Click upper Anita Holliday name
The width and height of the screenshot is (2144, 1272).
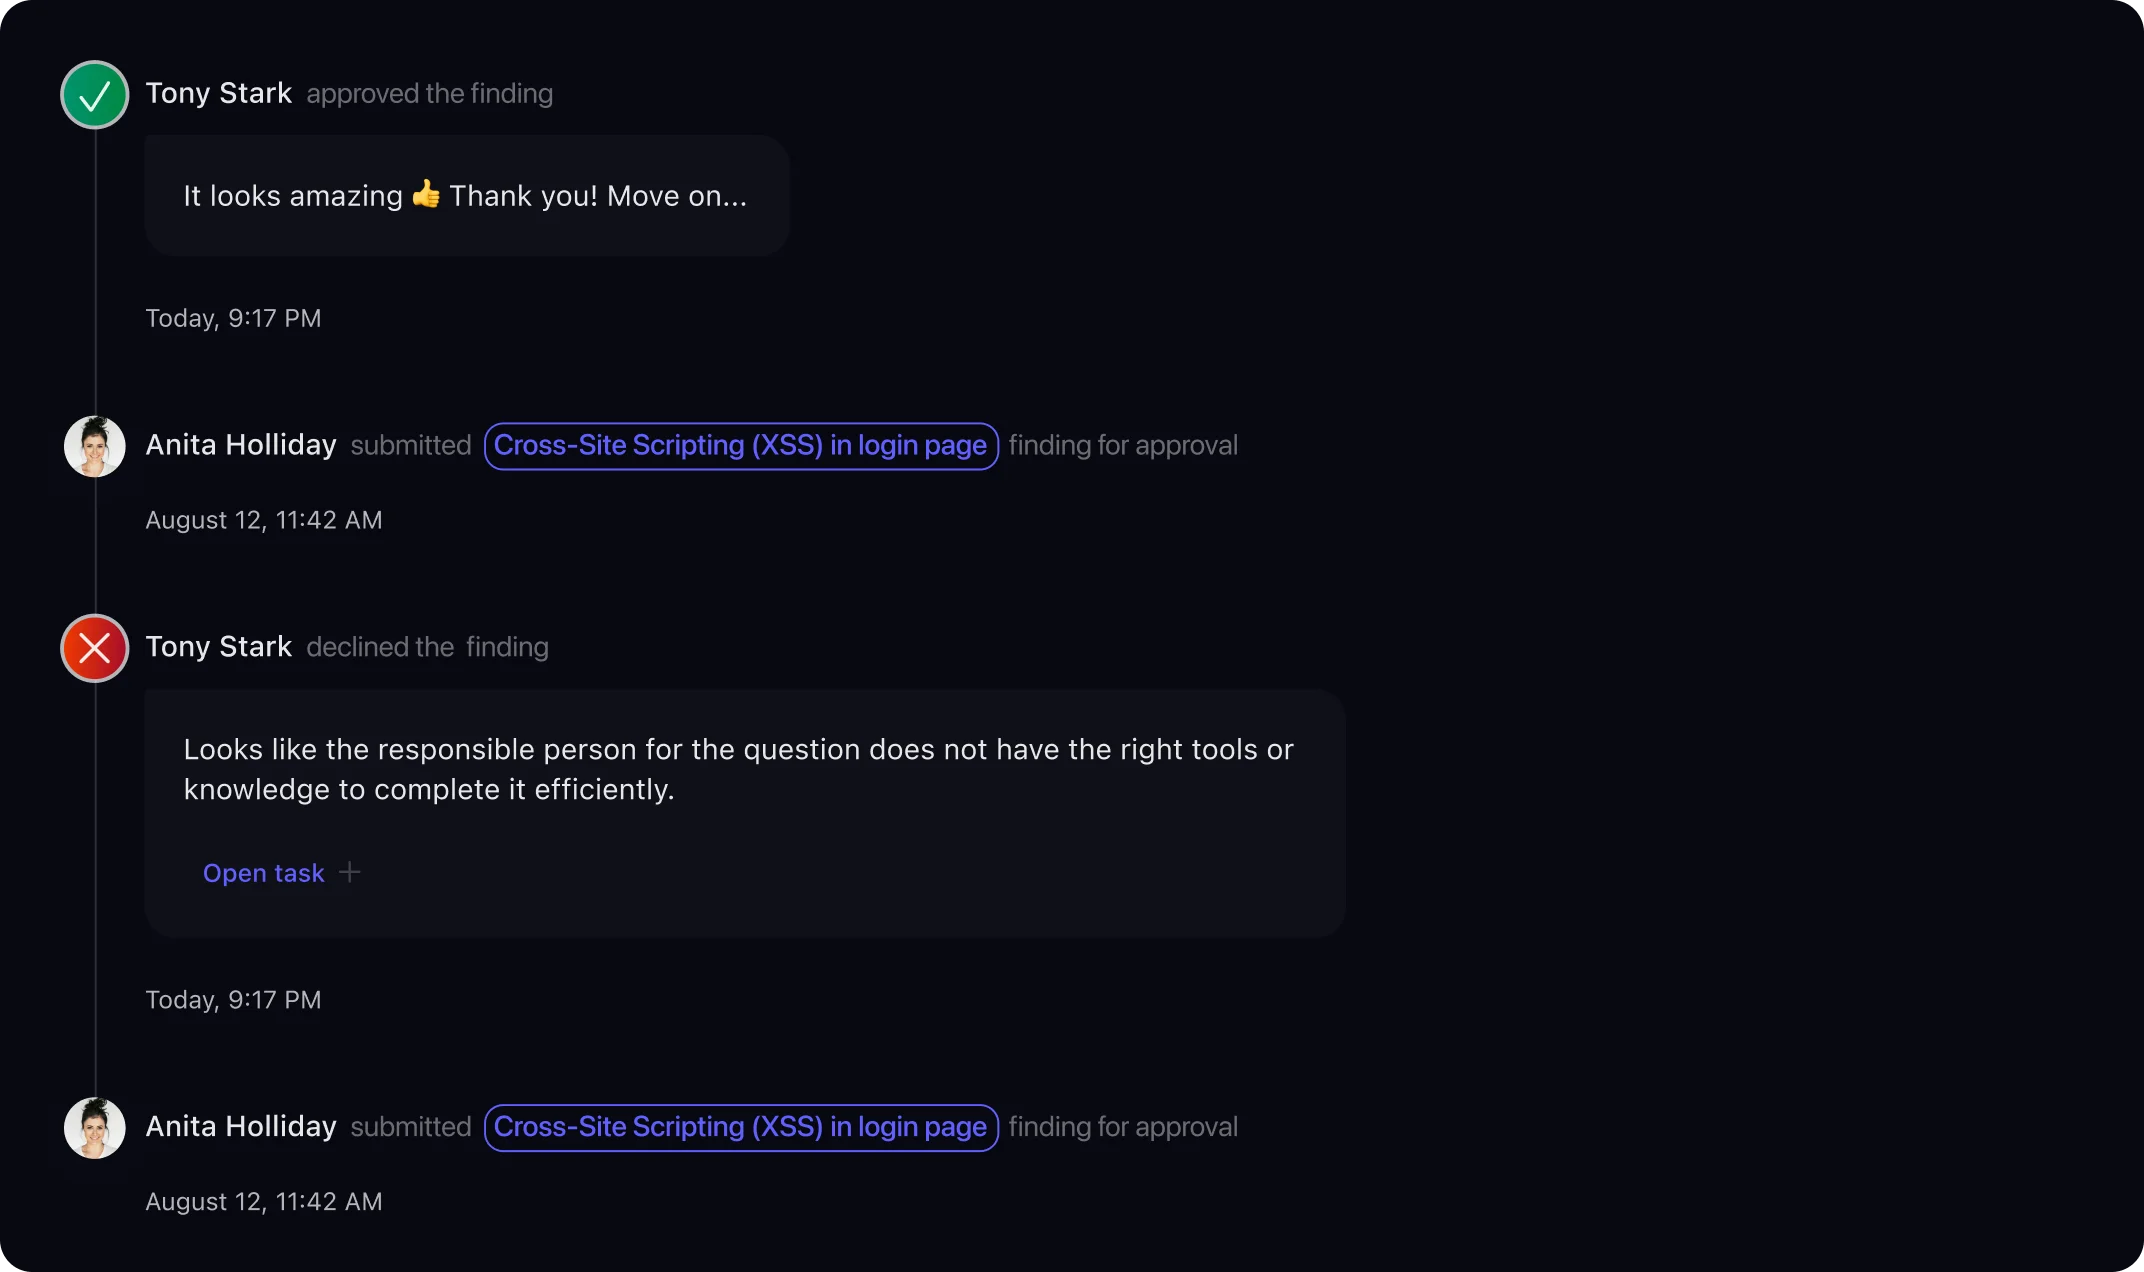(241, 445)
